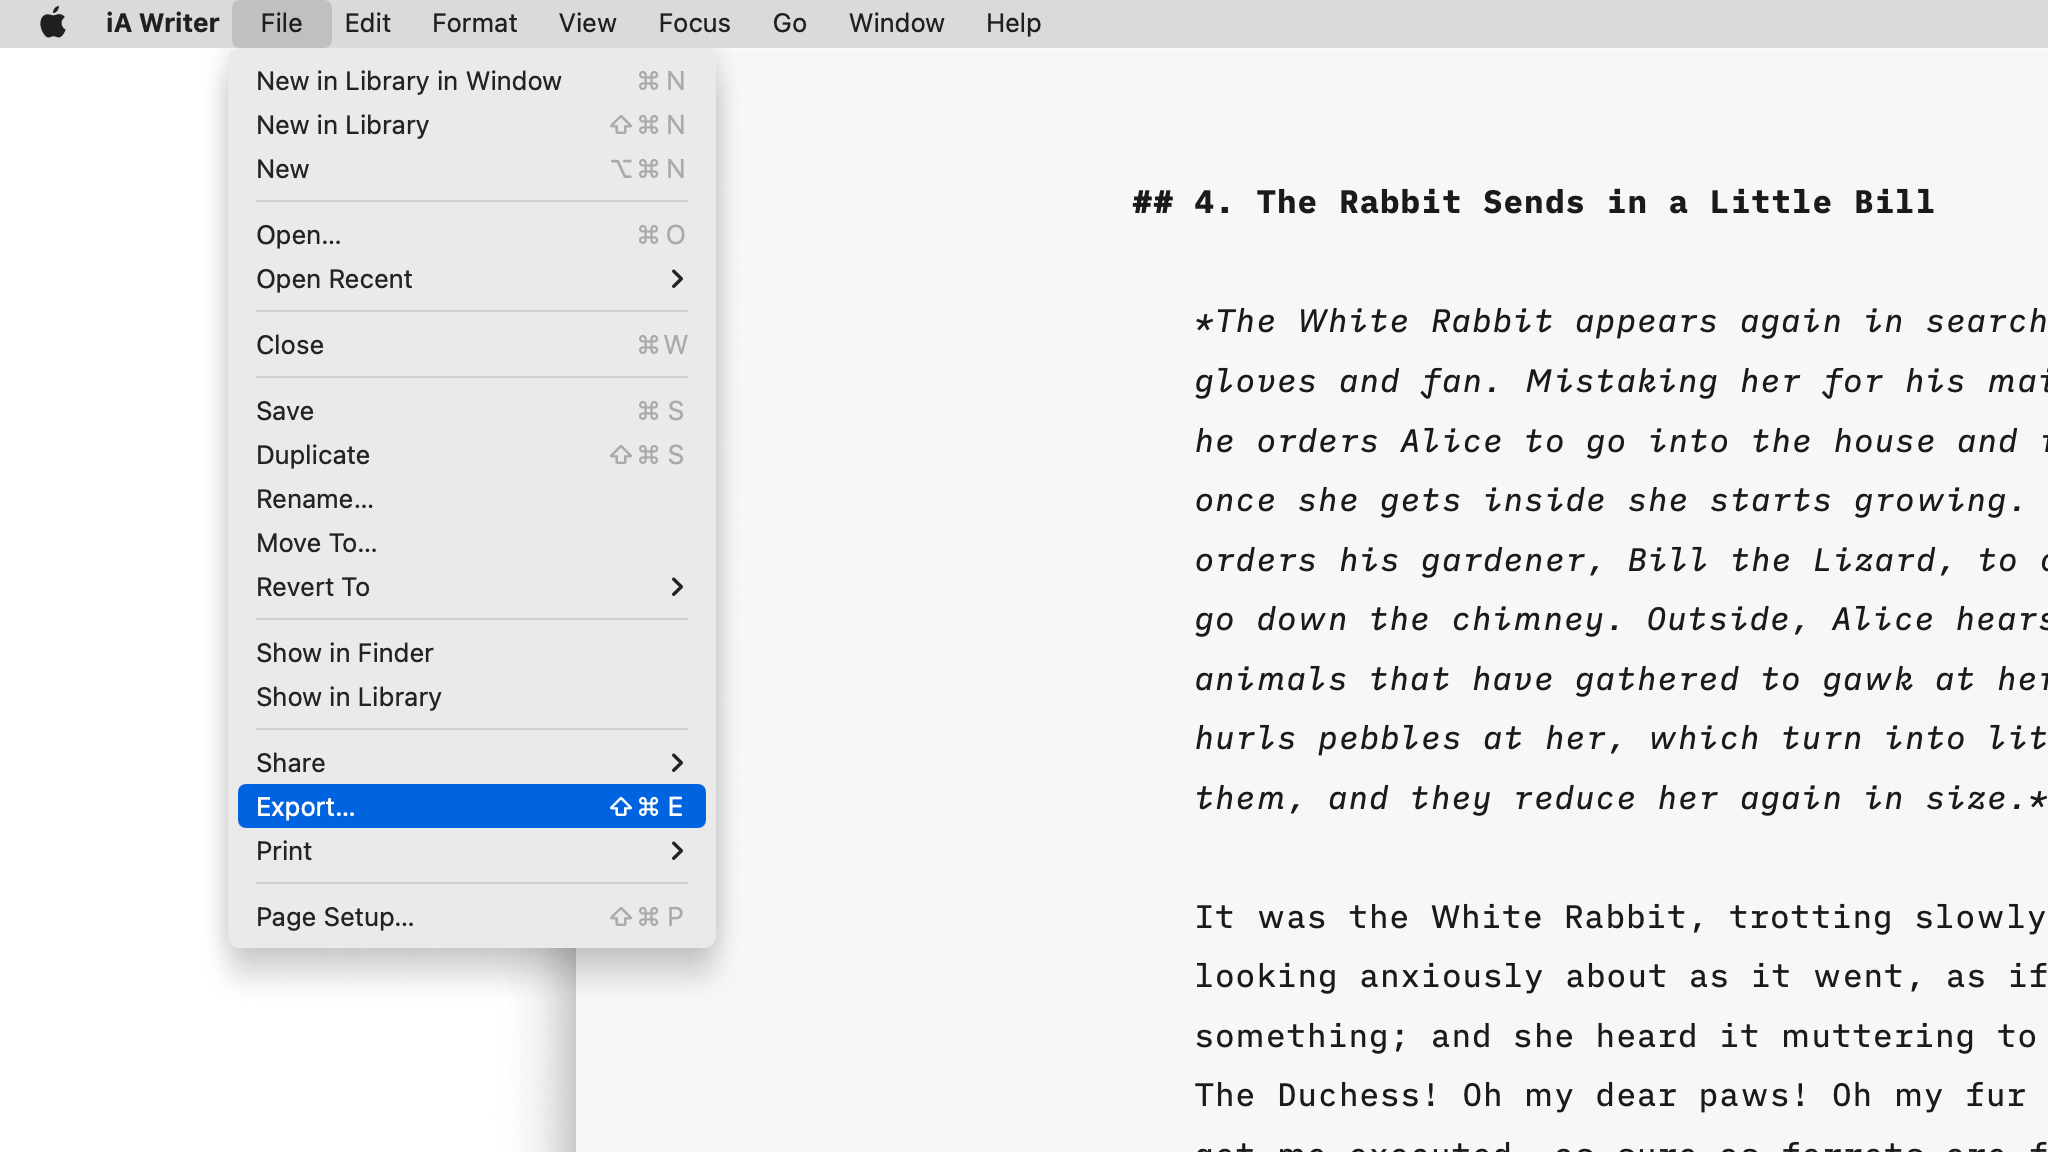This screenshot has height=1152, width=2048.
Task: Choose Rename… menu item
Action: click(314, 499)
